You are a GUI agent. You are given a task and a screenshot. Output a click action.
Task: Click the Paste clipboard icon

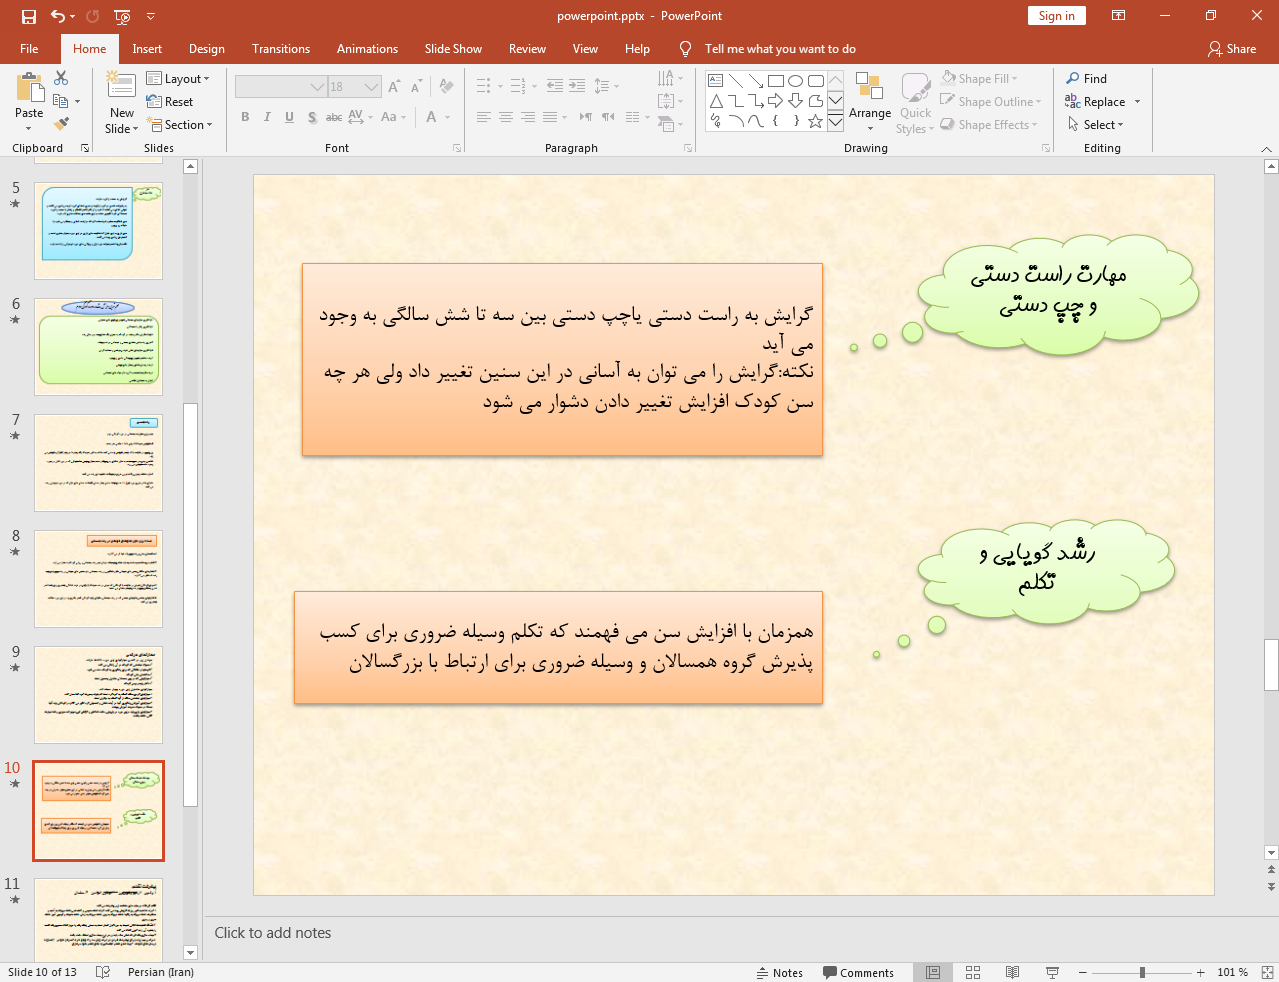(29, 90)
